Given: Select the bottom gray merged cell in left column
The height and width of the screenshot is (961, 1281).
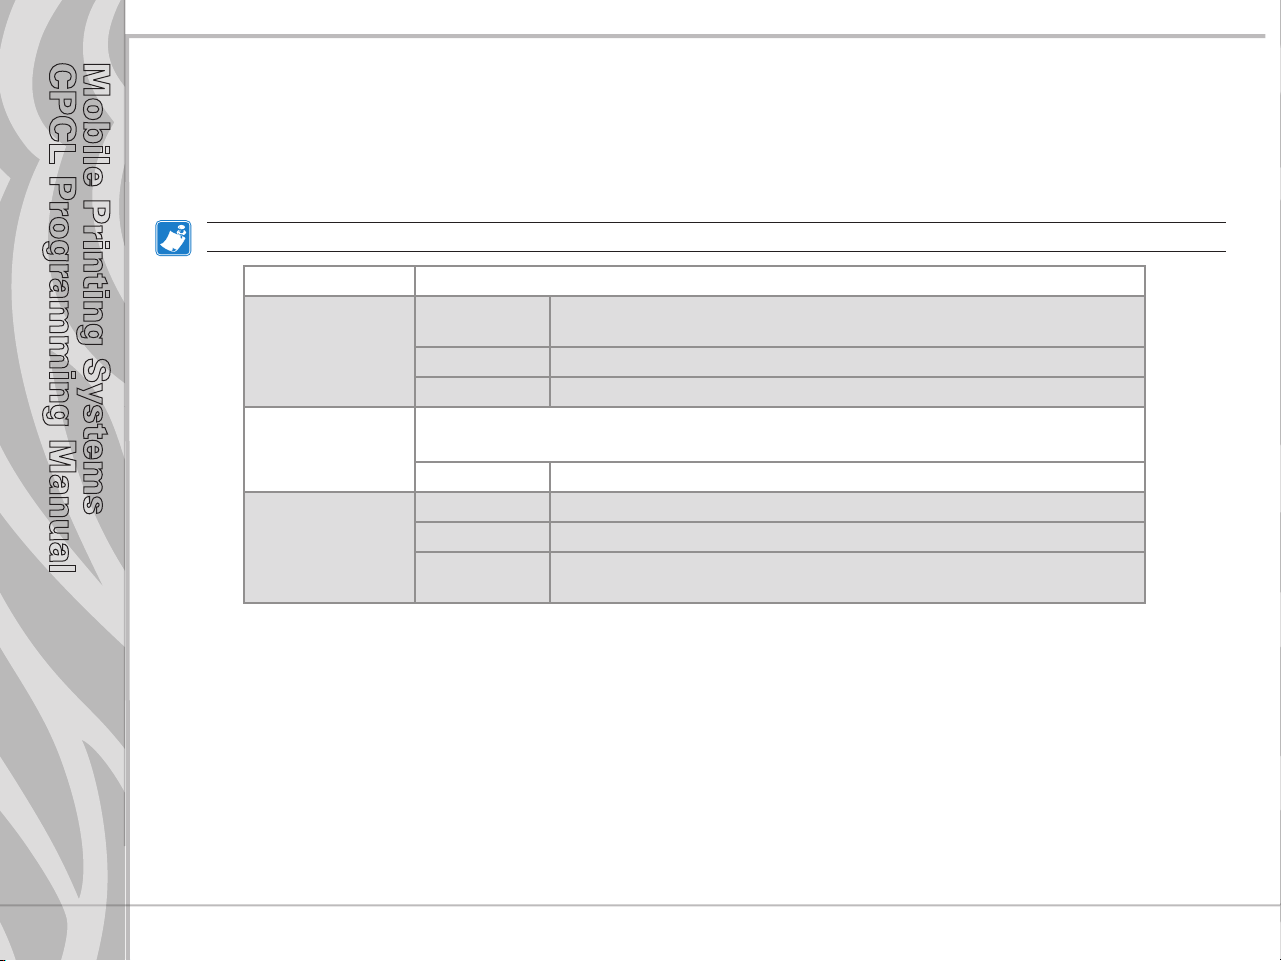Looking at the screenshot, I should point(329,547).
